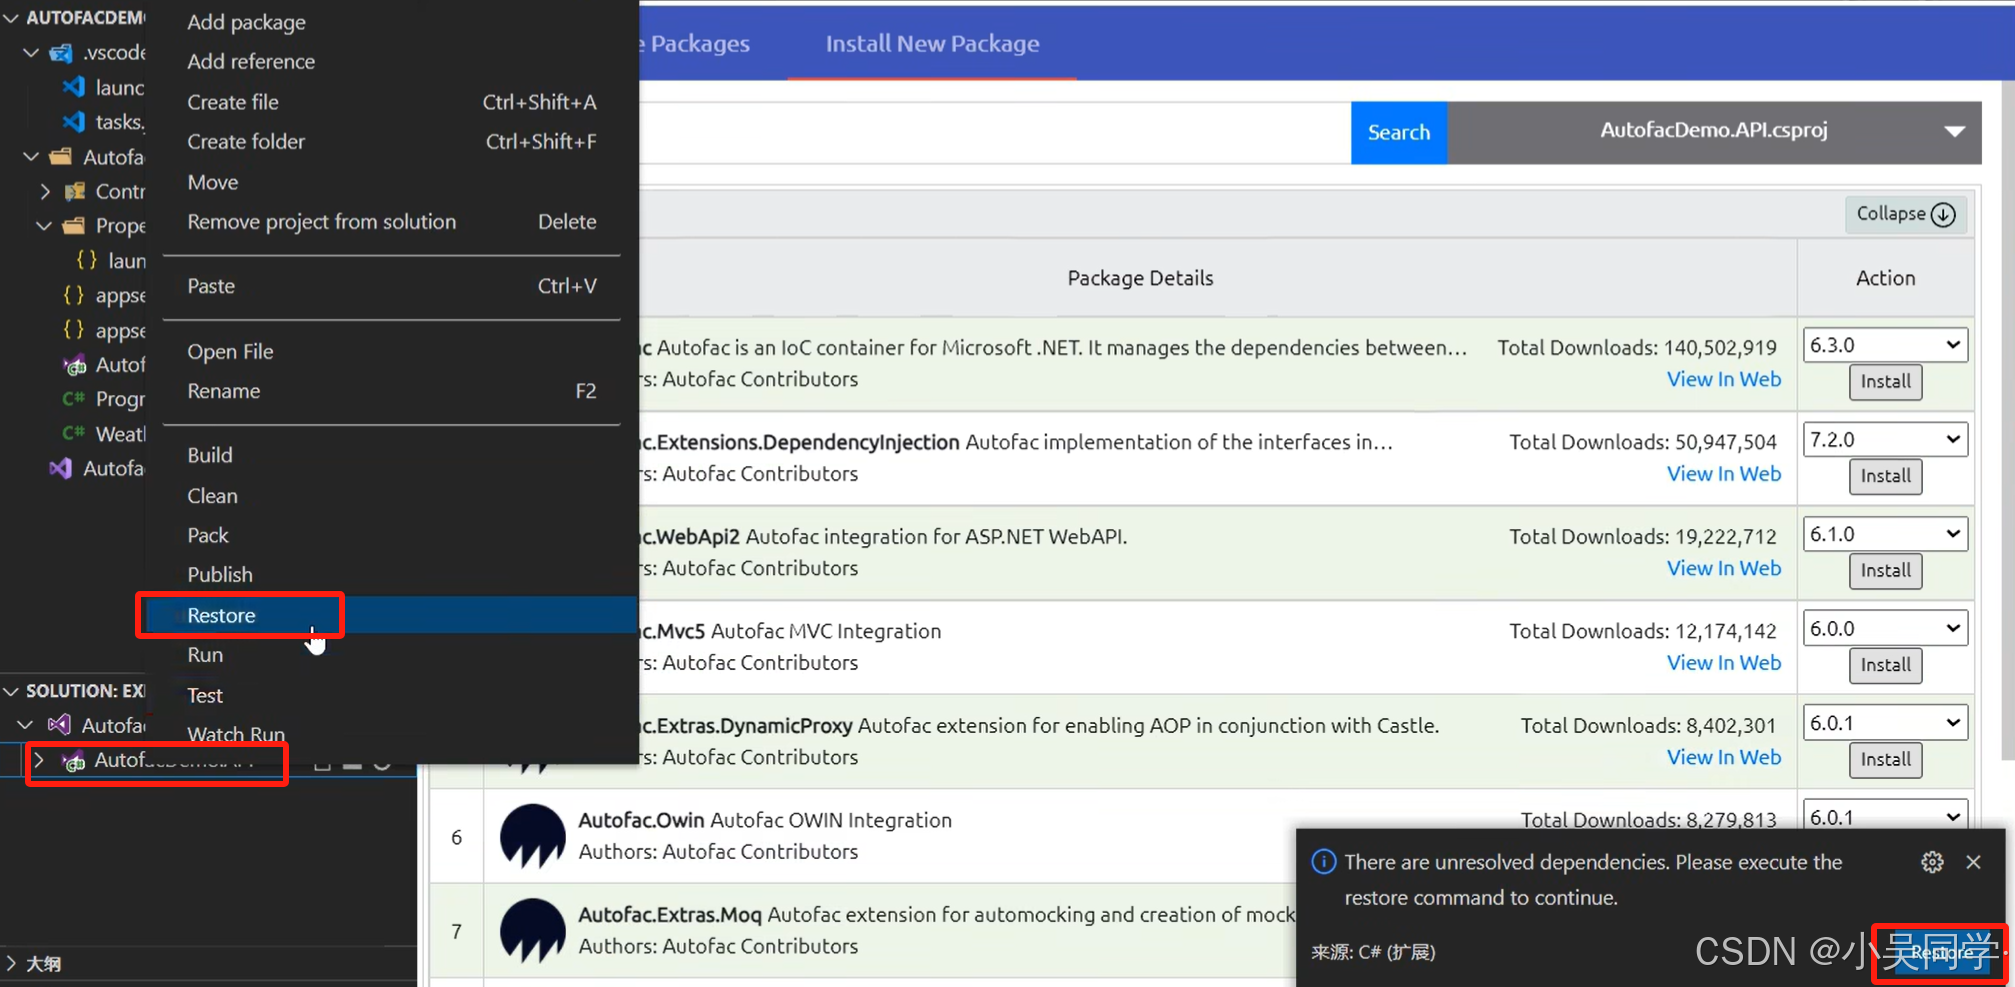Switch to Install New Package tab

pos(932,44)
